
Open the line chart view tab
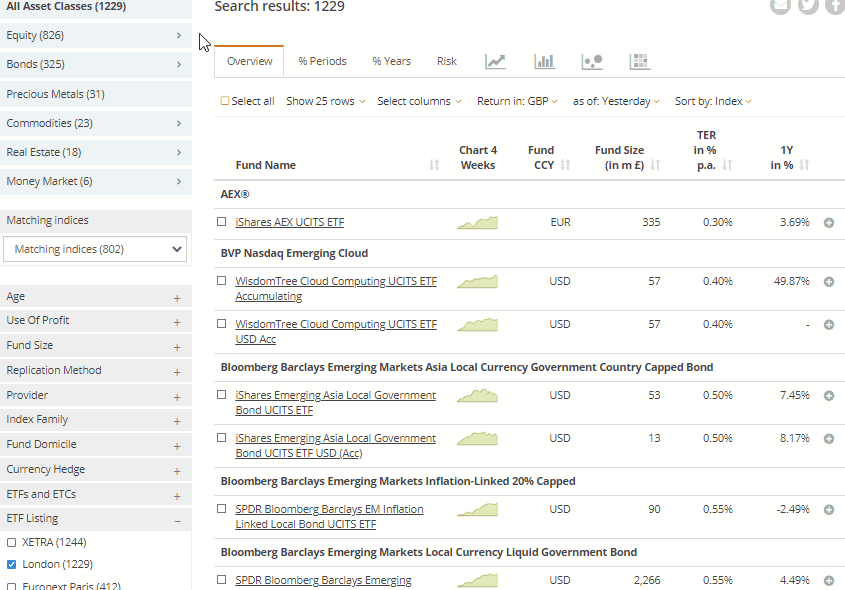click(x=495, y=61)
